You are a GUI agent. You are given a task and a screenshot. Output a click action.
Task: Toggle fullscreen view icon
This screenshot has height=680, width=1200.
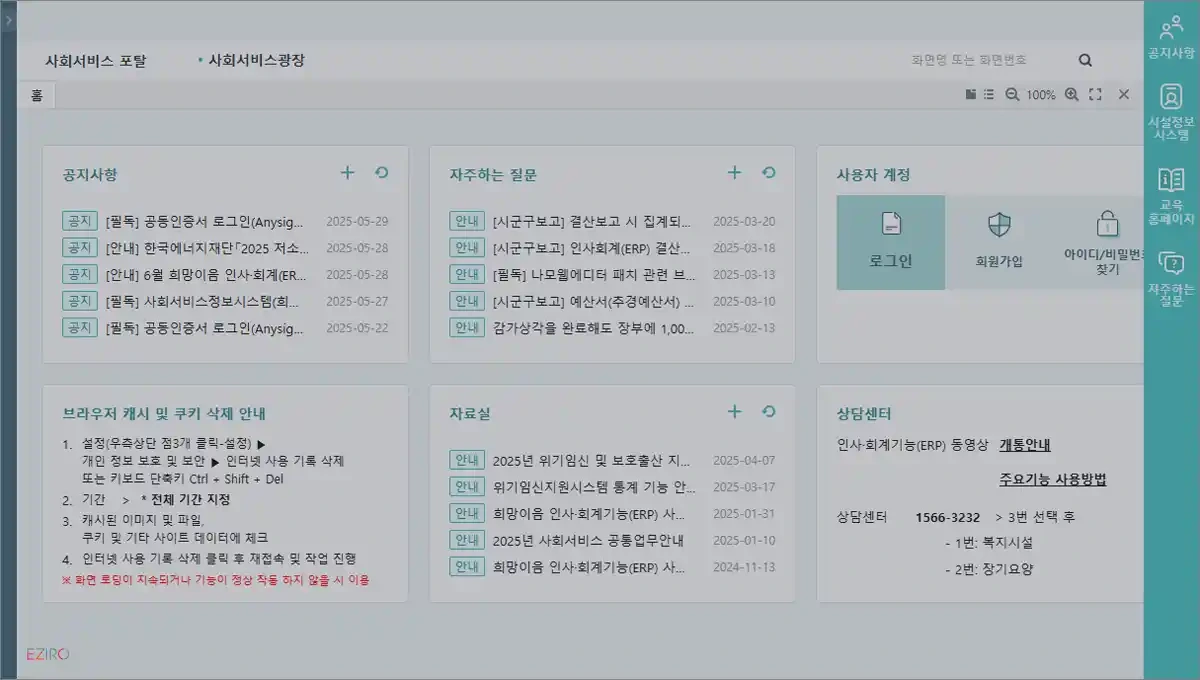(x=1095, y=94)
